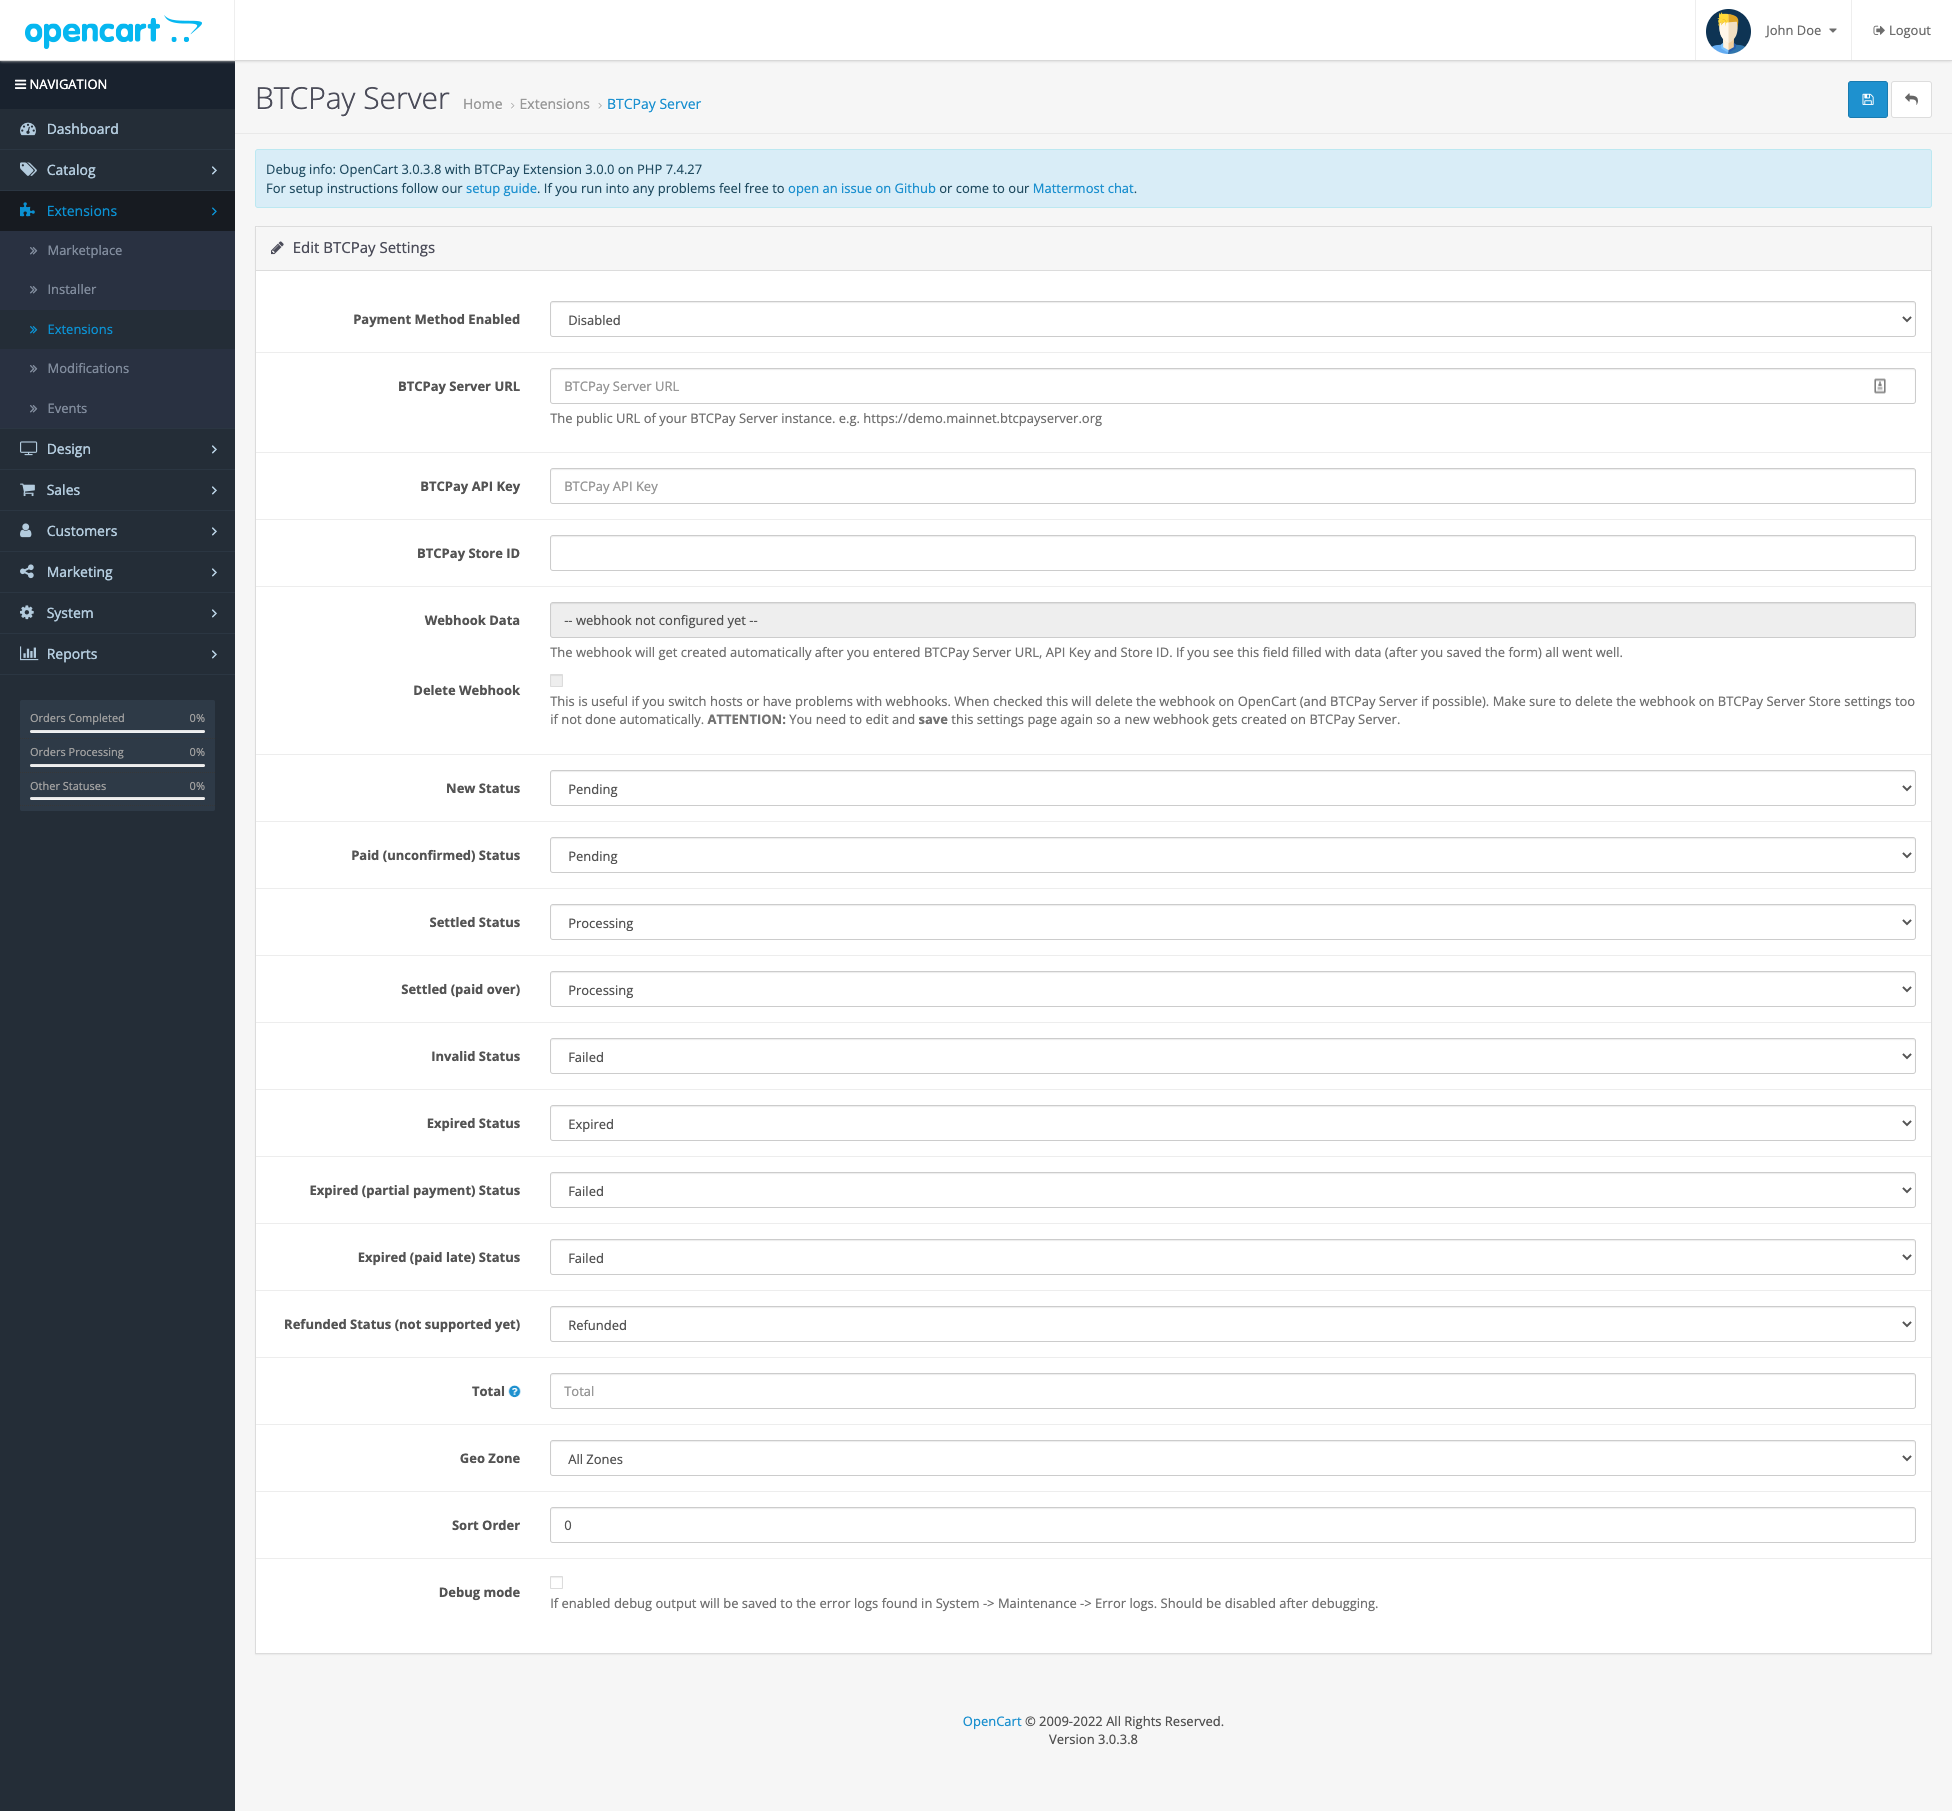
Task: Click the Catalog sidebar icon
Action: click(29, 169)
